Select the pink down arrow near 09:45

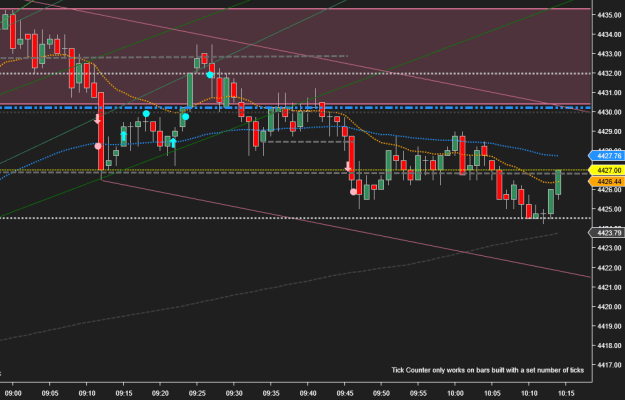coord(348,167)
